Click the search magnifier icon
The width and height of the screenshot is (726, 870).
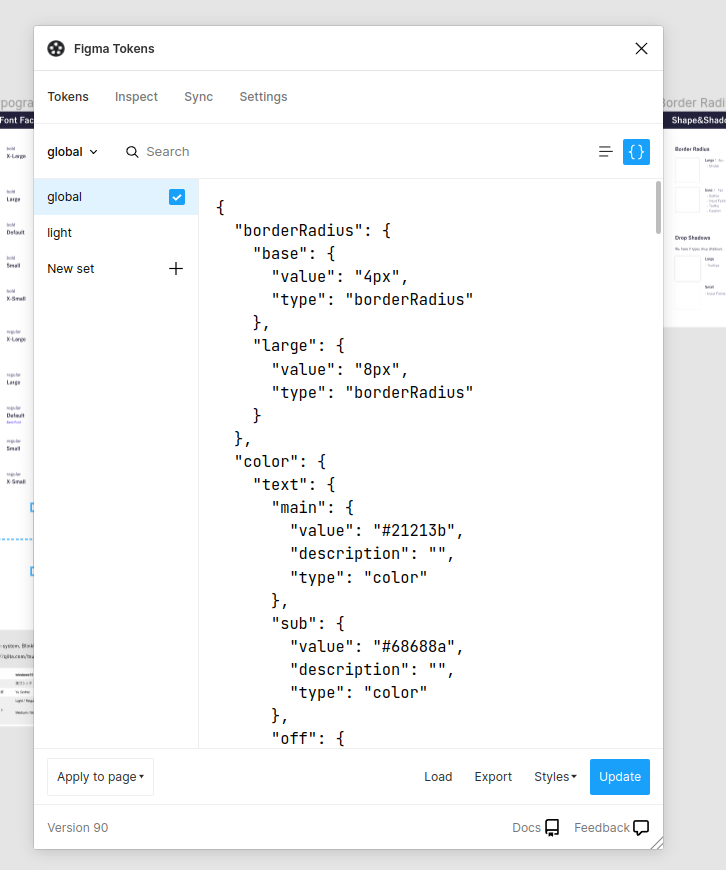tap(132, 152)
